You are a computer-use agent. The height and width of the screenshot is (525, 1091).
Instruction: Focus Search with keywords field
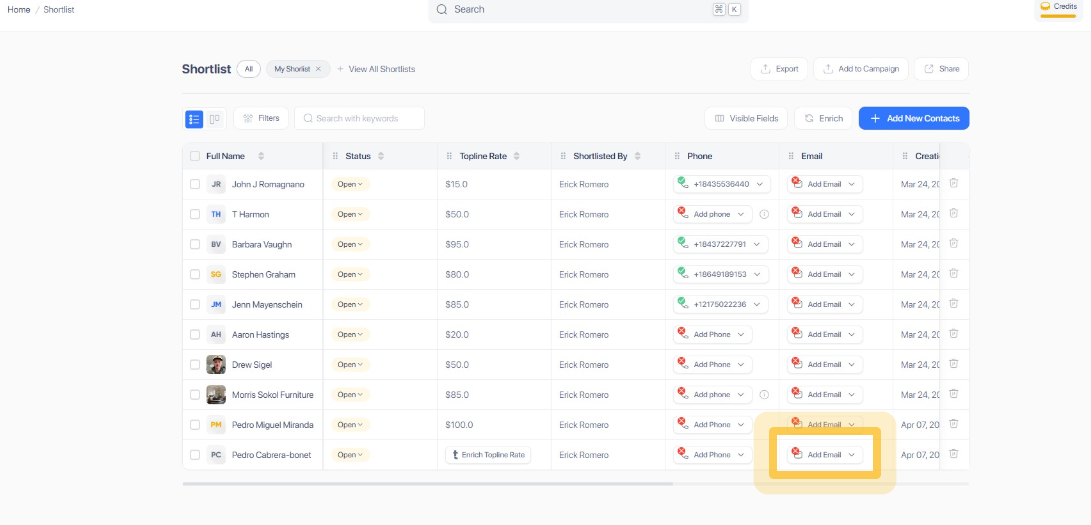tap(359, 118)
